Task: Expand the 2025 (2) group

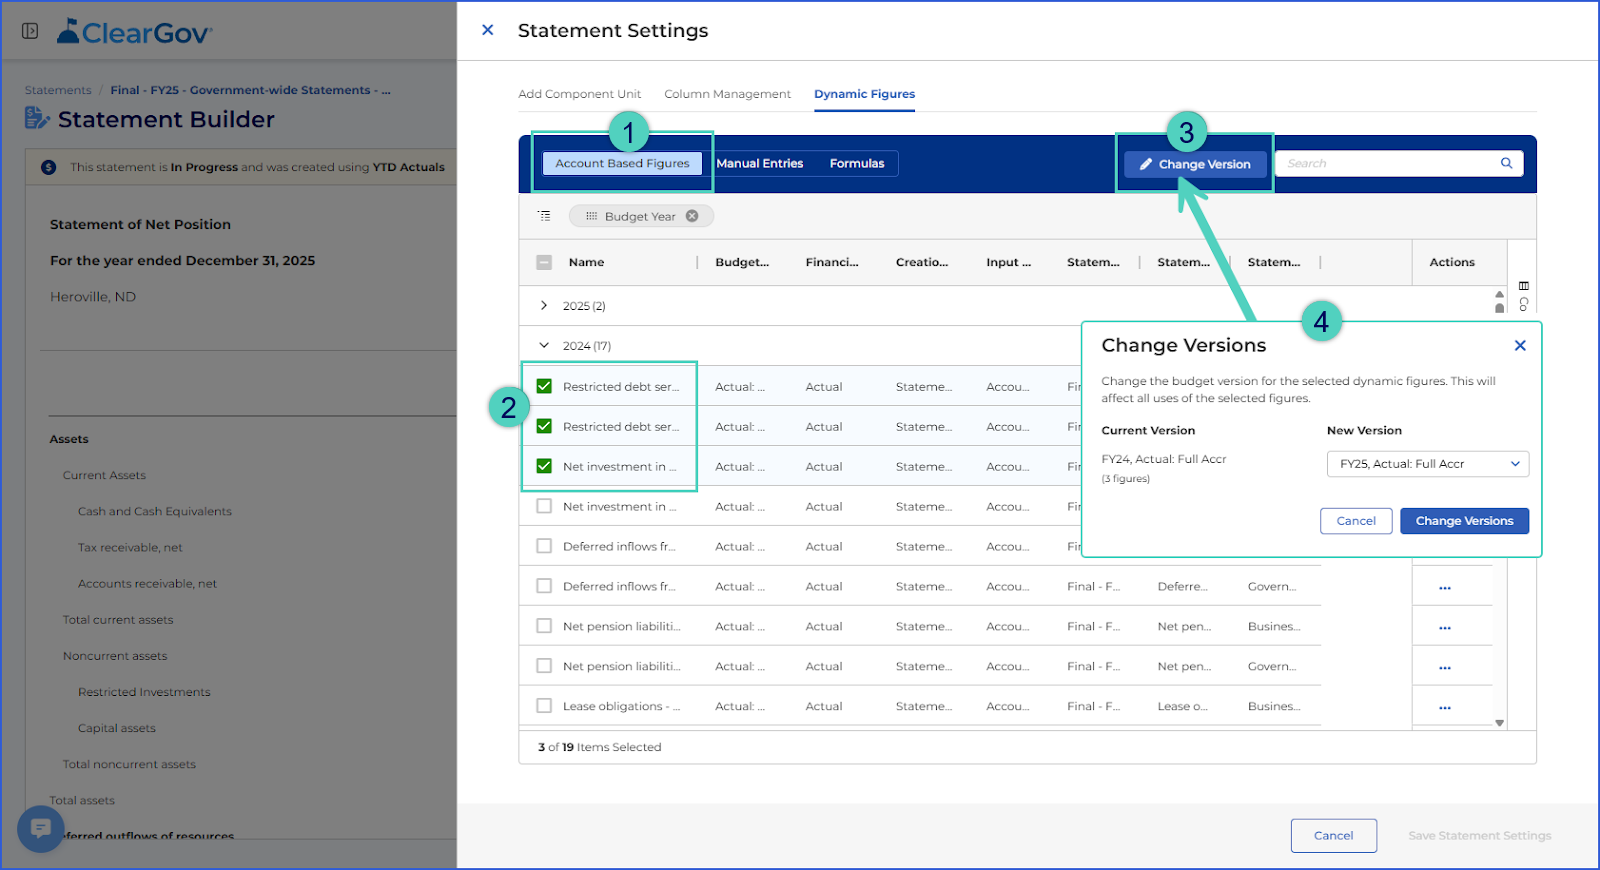Action: pyautogui.click(x=544, y=305)
